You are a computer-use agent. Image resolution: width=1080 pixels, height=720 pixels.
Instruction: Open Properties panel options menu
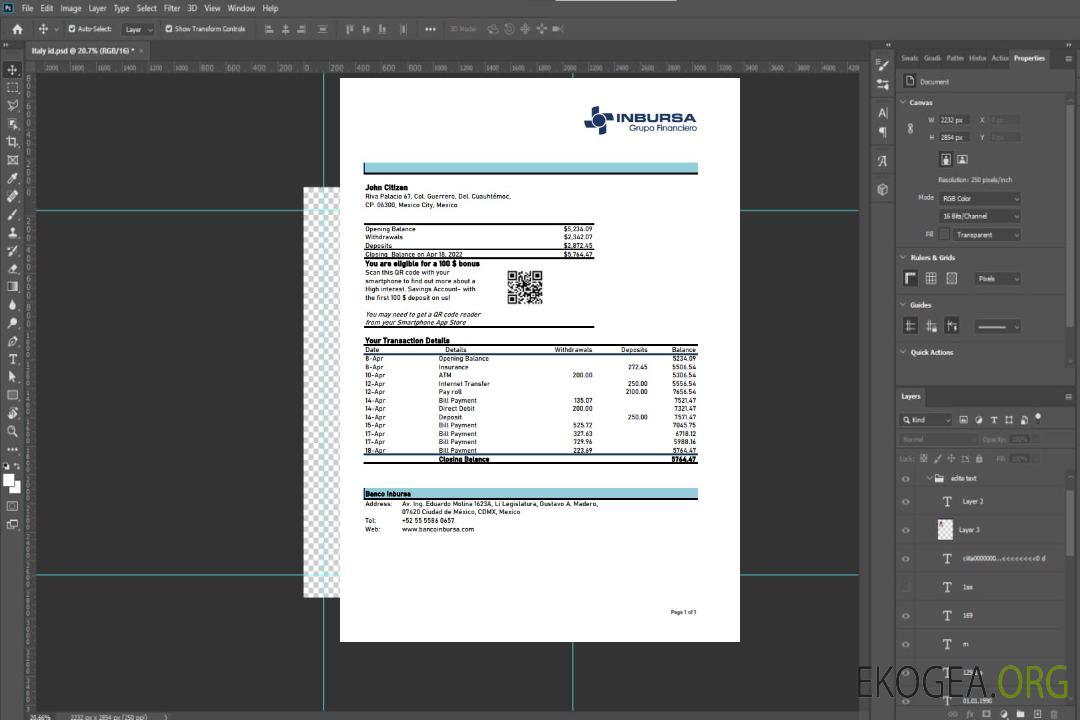click(x=1068, y=59)
